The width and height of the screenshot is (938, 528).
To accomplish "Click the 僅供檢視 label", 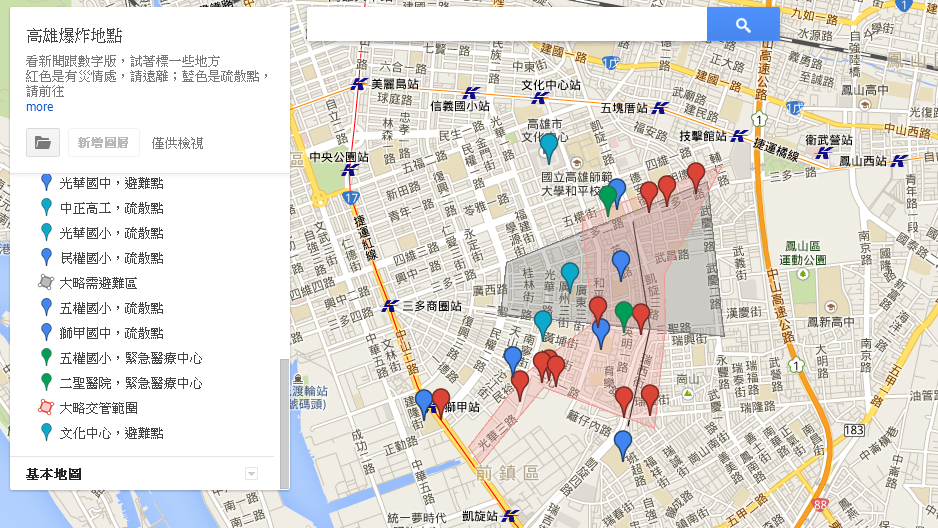I will [x=177, y=143].
